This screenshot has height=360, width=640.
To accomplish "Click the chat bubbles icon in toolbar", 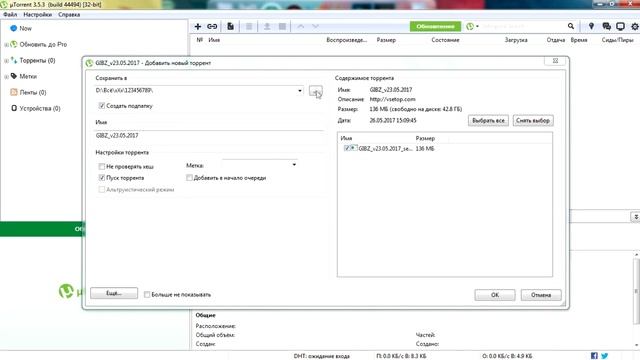I will pyautogui.click(x=607, y=27).
